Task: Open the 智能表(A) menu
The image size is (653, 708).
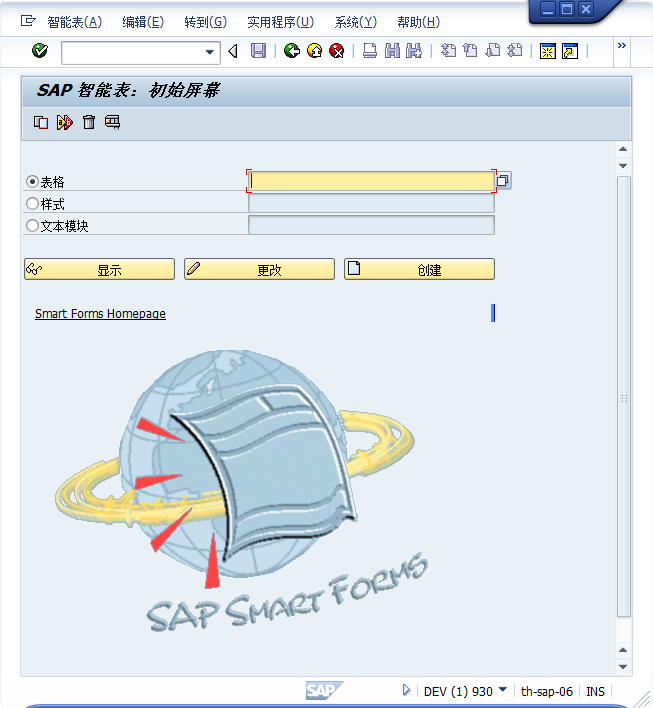Action: pos(75,22)
